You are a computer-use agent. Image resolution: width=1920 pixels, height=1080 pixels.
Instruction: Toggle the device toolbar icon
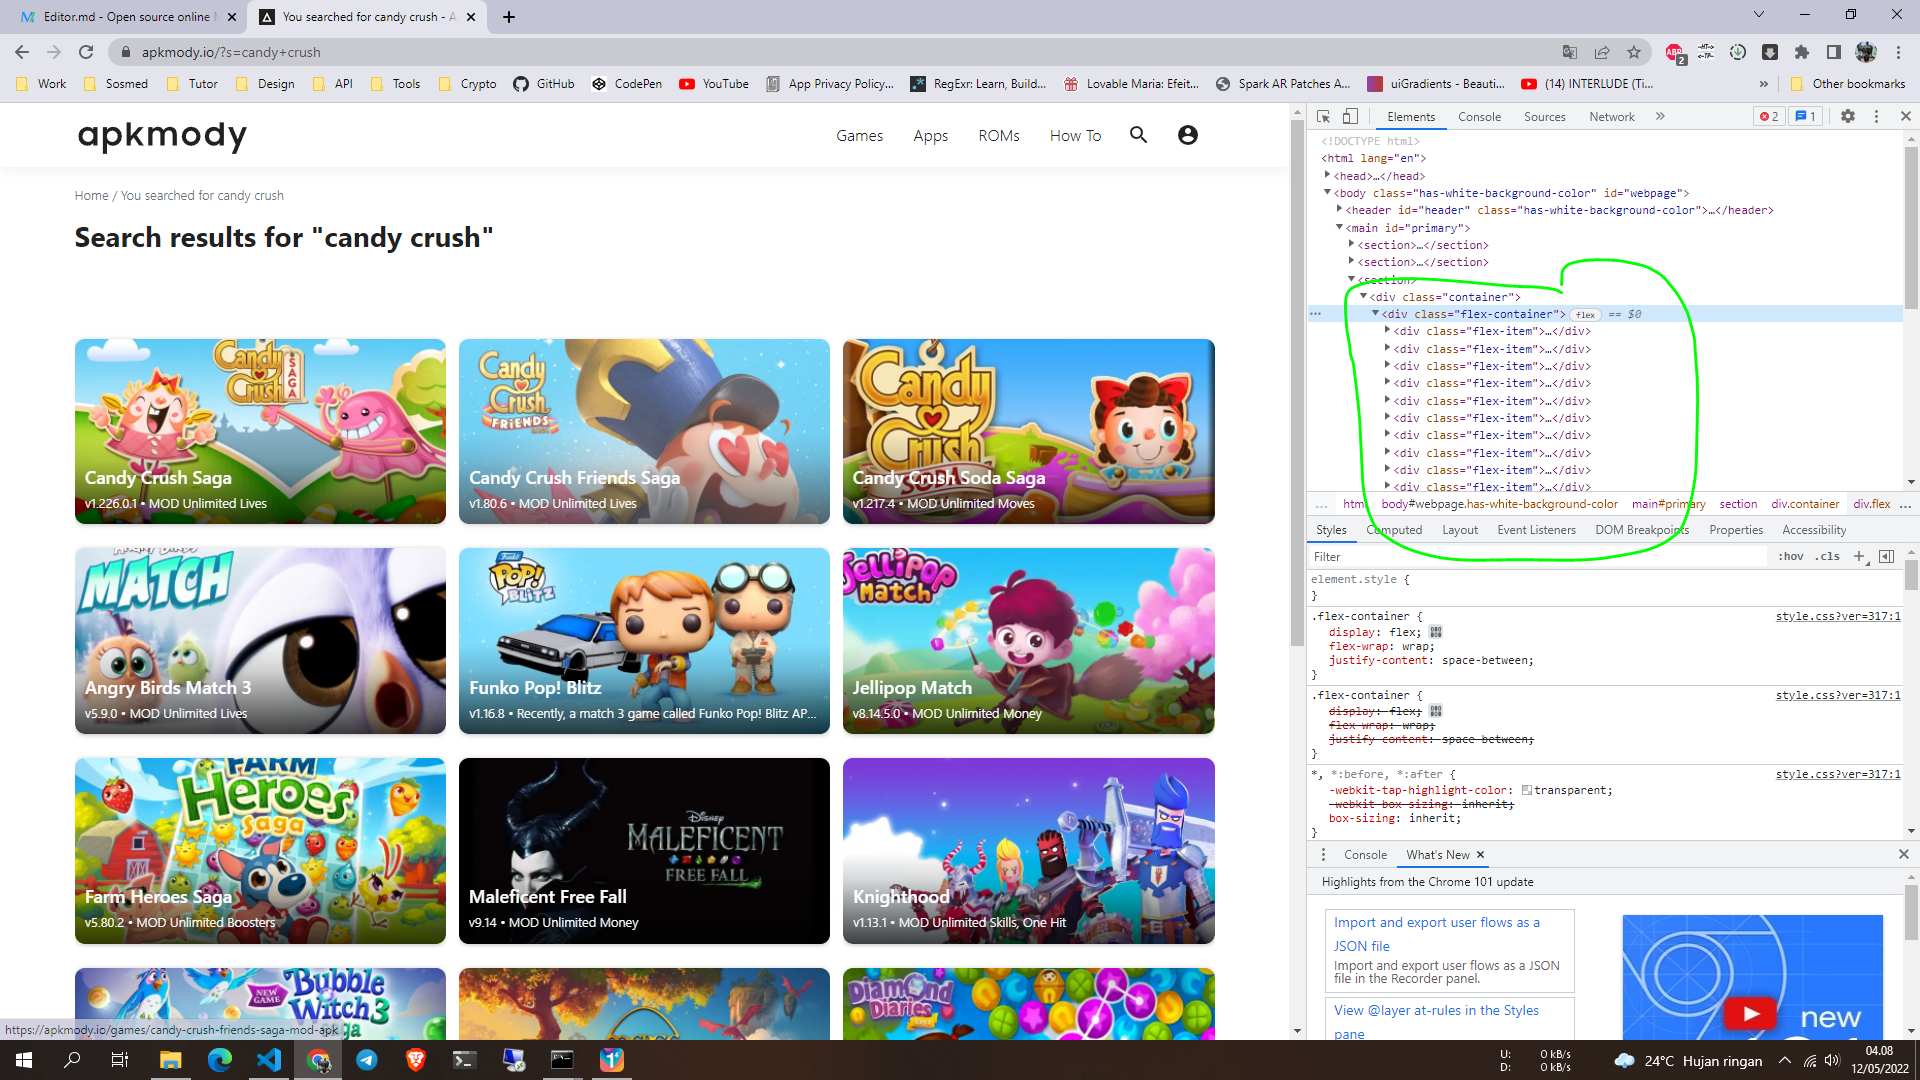coord(1350,117)
